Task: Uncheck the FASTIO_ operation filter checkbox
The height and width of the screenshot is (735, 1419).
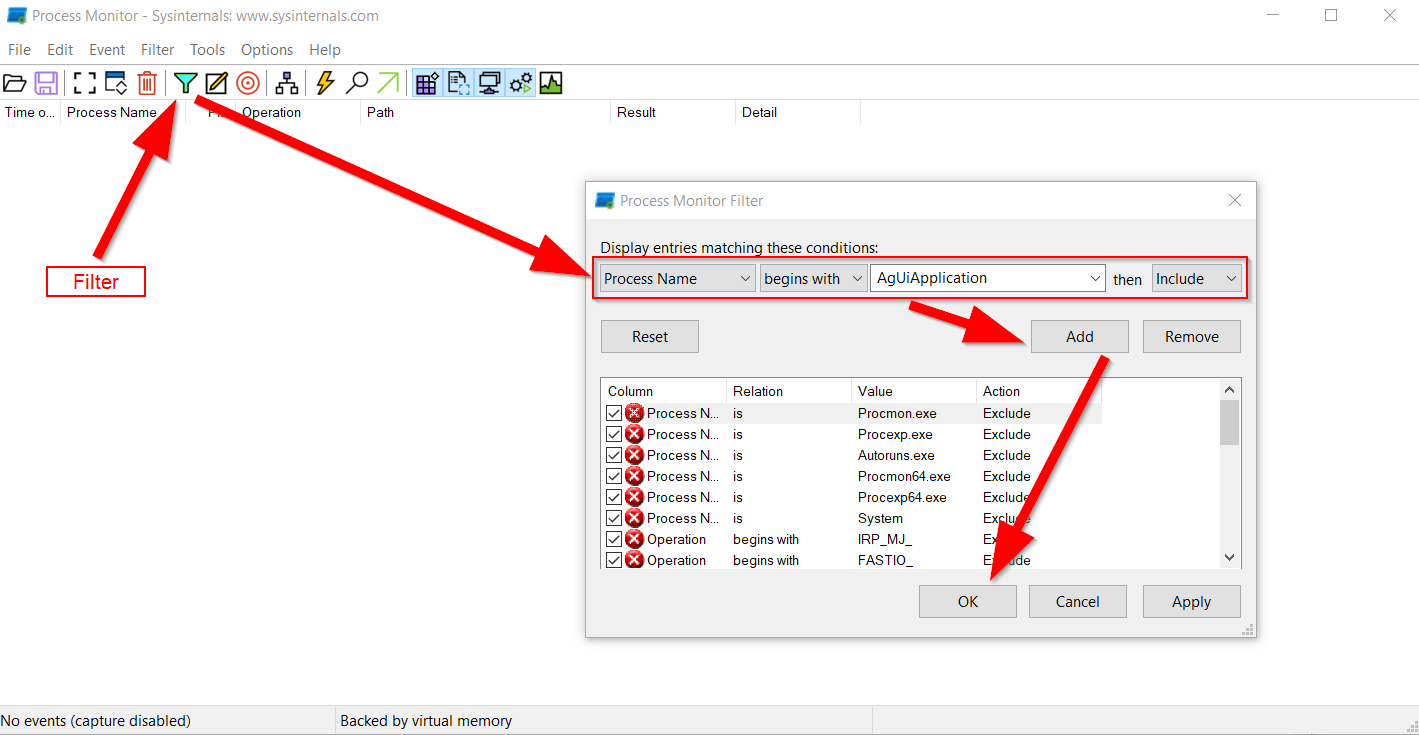Action: (x=614, y=560)
